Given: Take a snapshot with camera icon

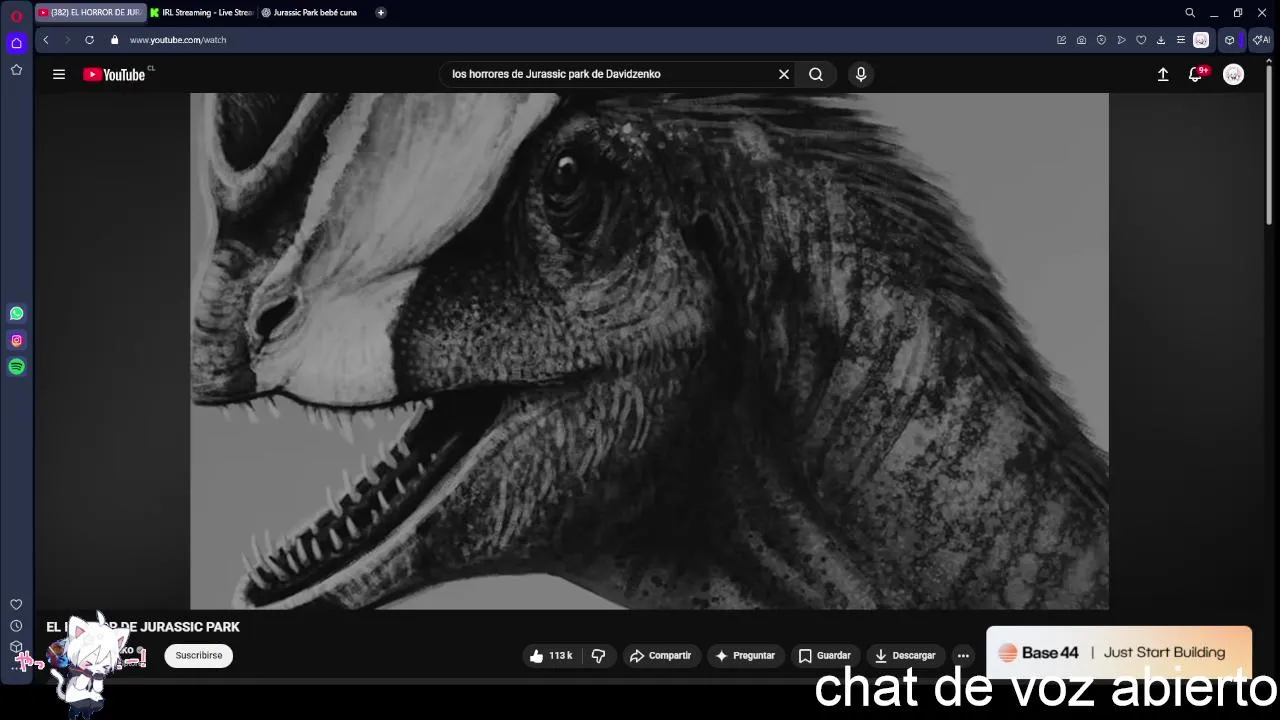Looking at the screenshot, I should (x=1081, y=40).
